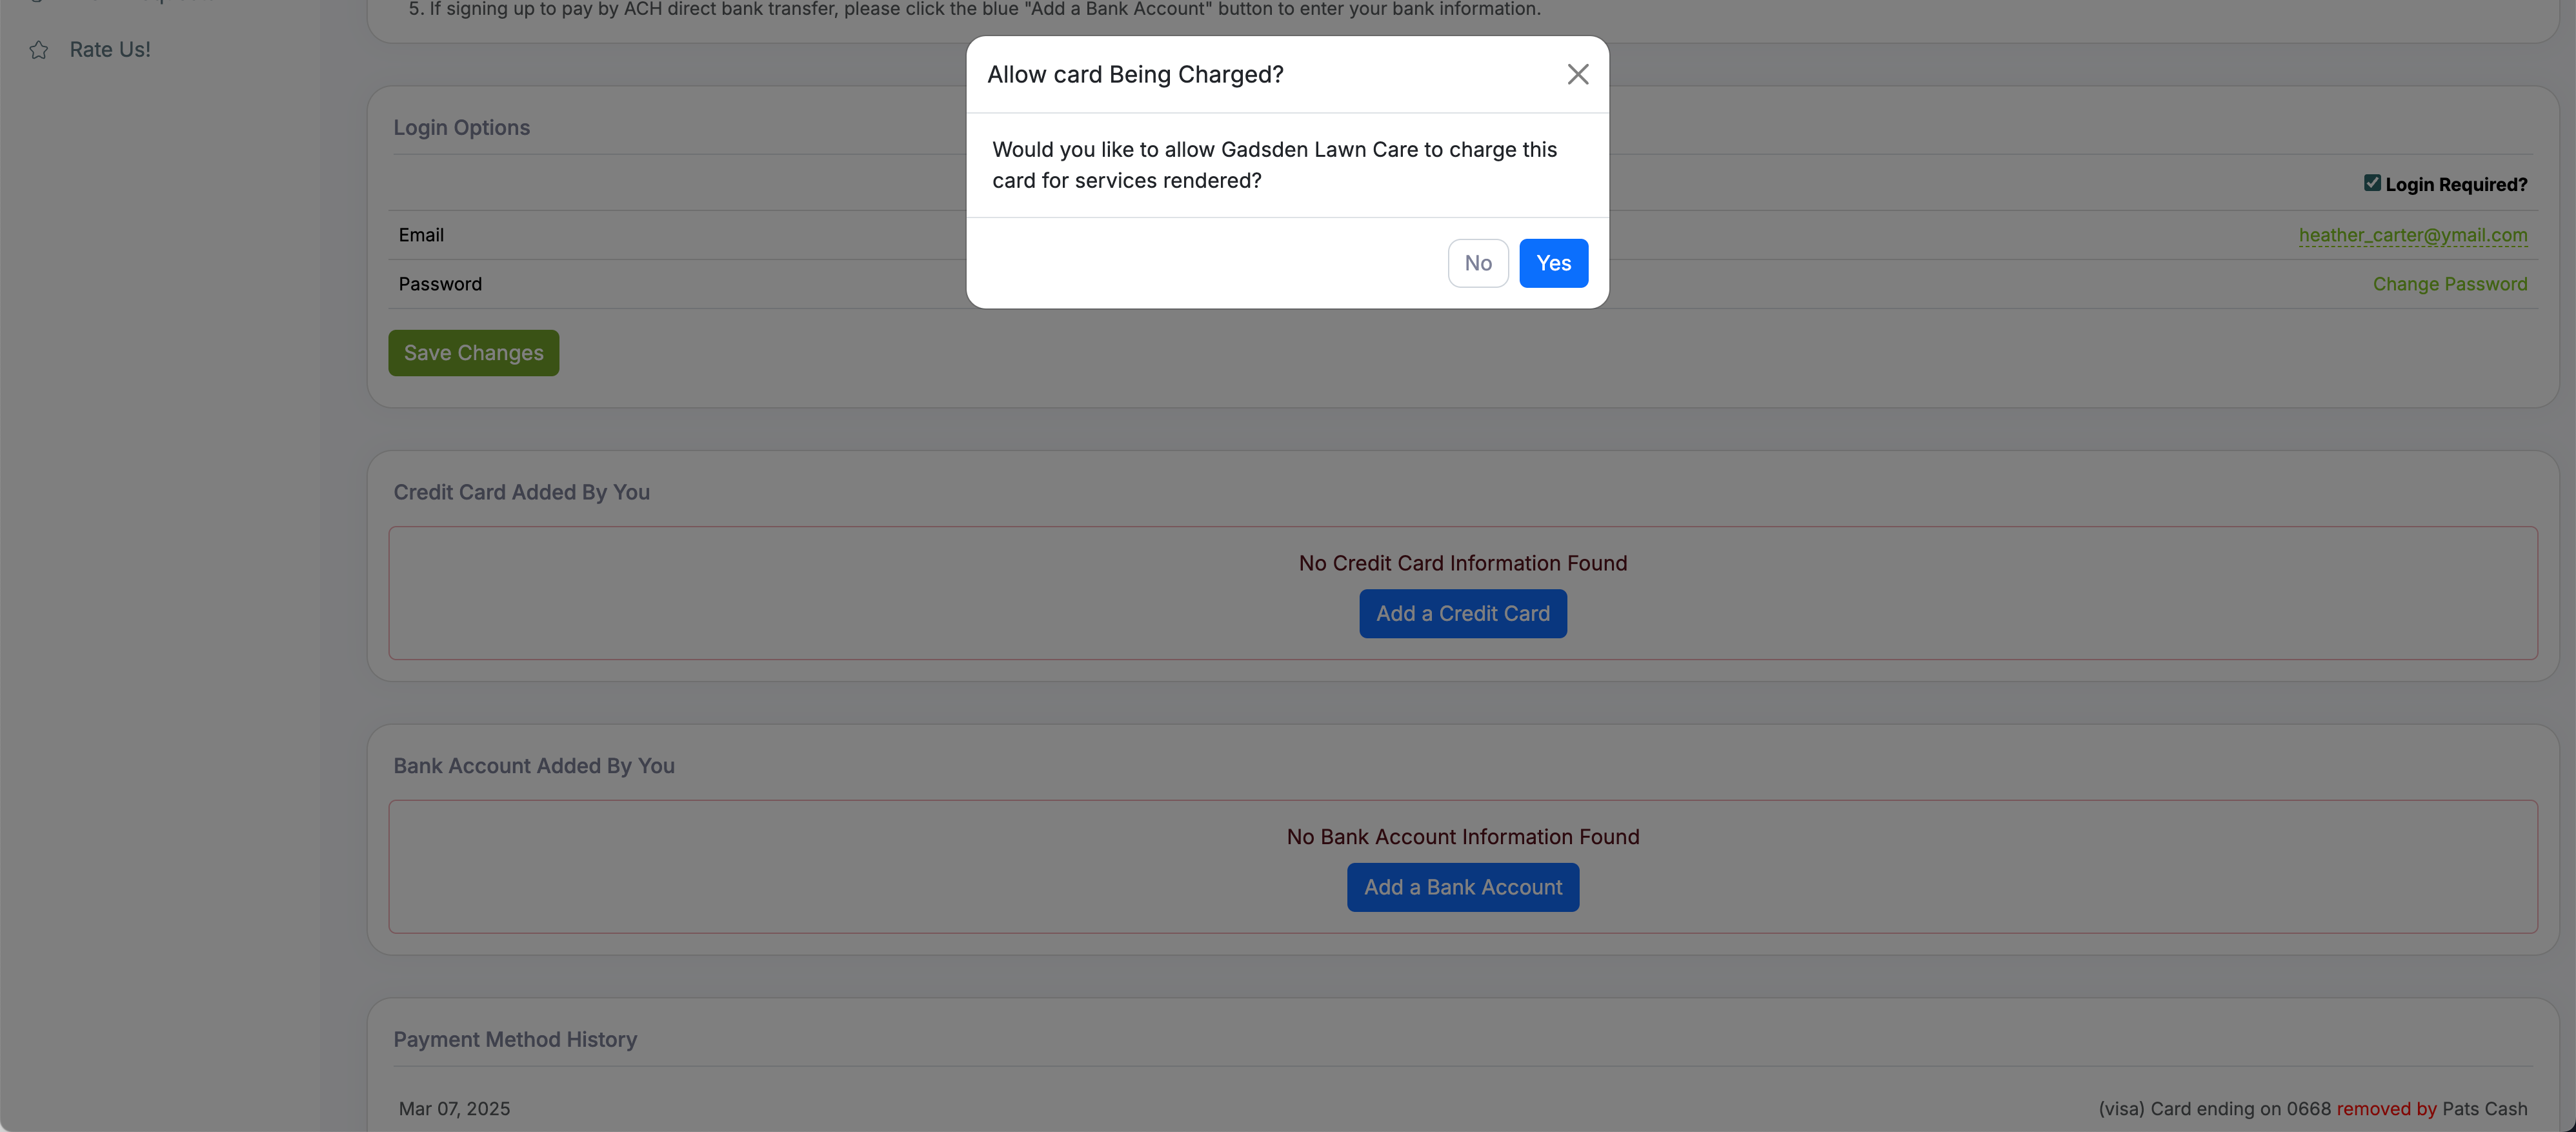Click the Email field row
This screenshot has height=1132, width=2576.
coord(421,234)
